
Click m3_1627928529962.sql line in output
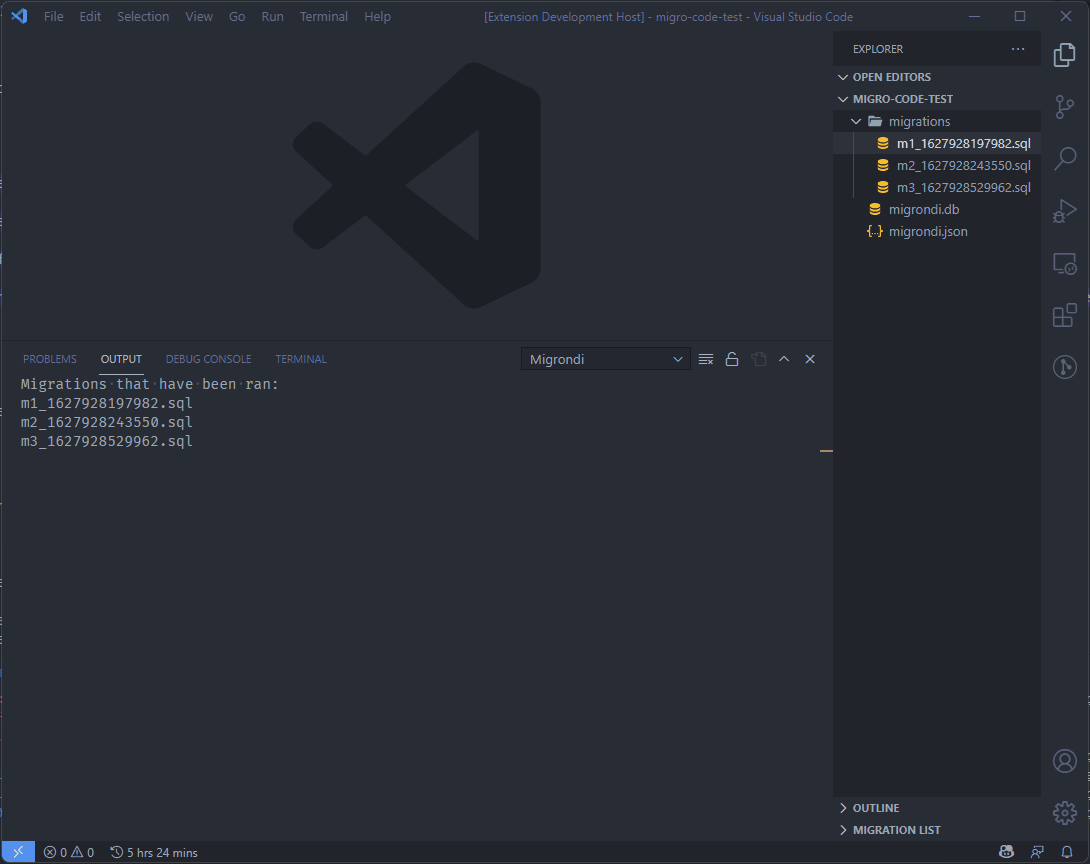(x=106, y=441)
